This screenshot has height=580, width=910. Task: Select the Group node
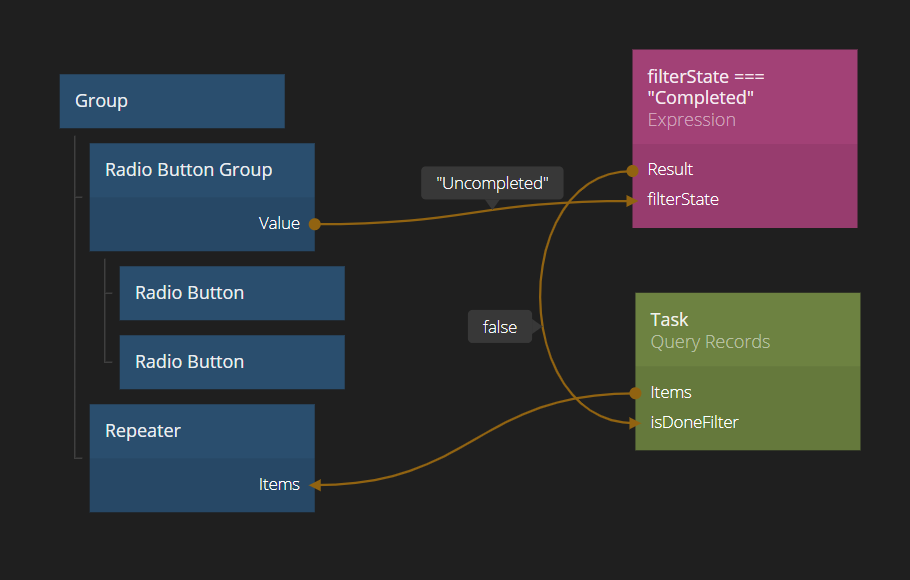(171, 101)
